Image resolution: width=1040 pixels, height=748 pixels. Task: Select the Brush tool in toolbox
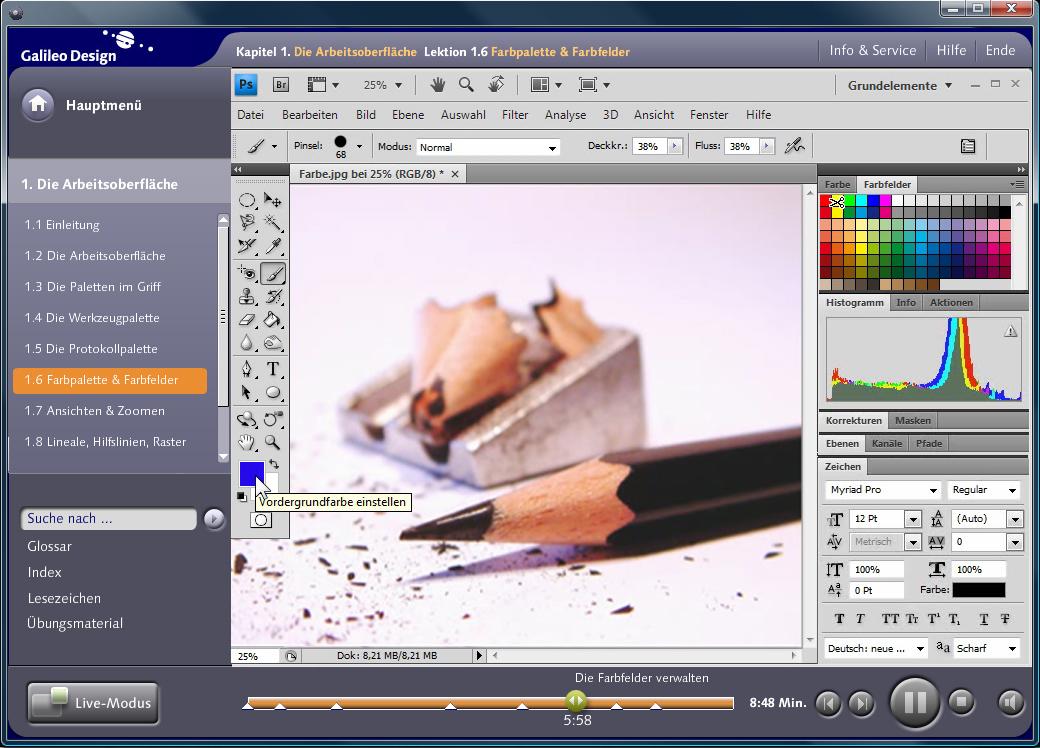click(x=273, y=273)
